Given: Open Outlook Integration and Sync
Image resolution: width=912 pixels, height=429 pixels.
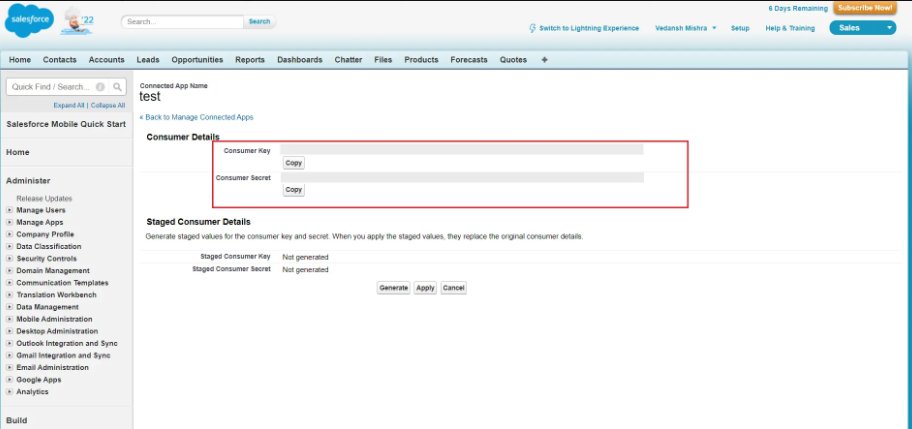Looking at the screenshot, I should [67, 344].
